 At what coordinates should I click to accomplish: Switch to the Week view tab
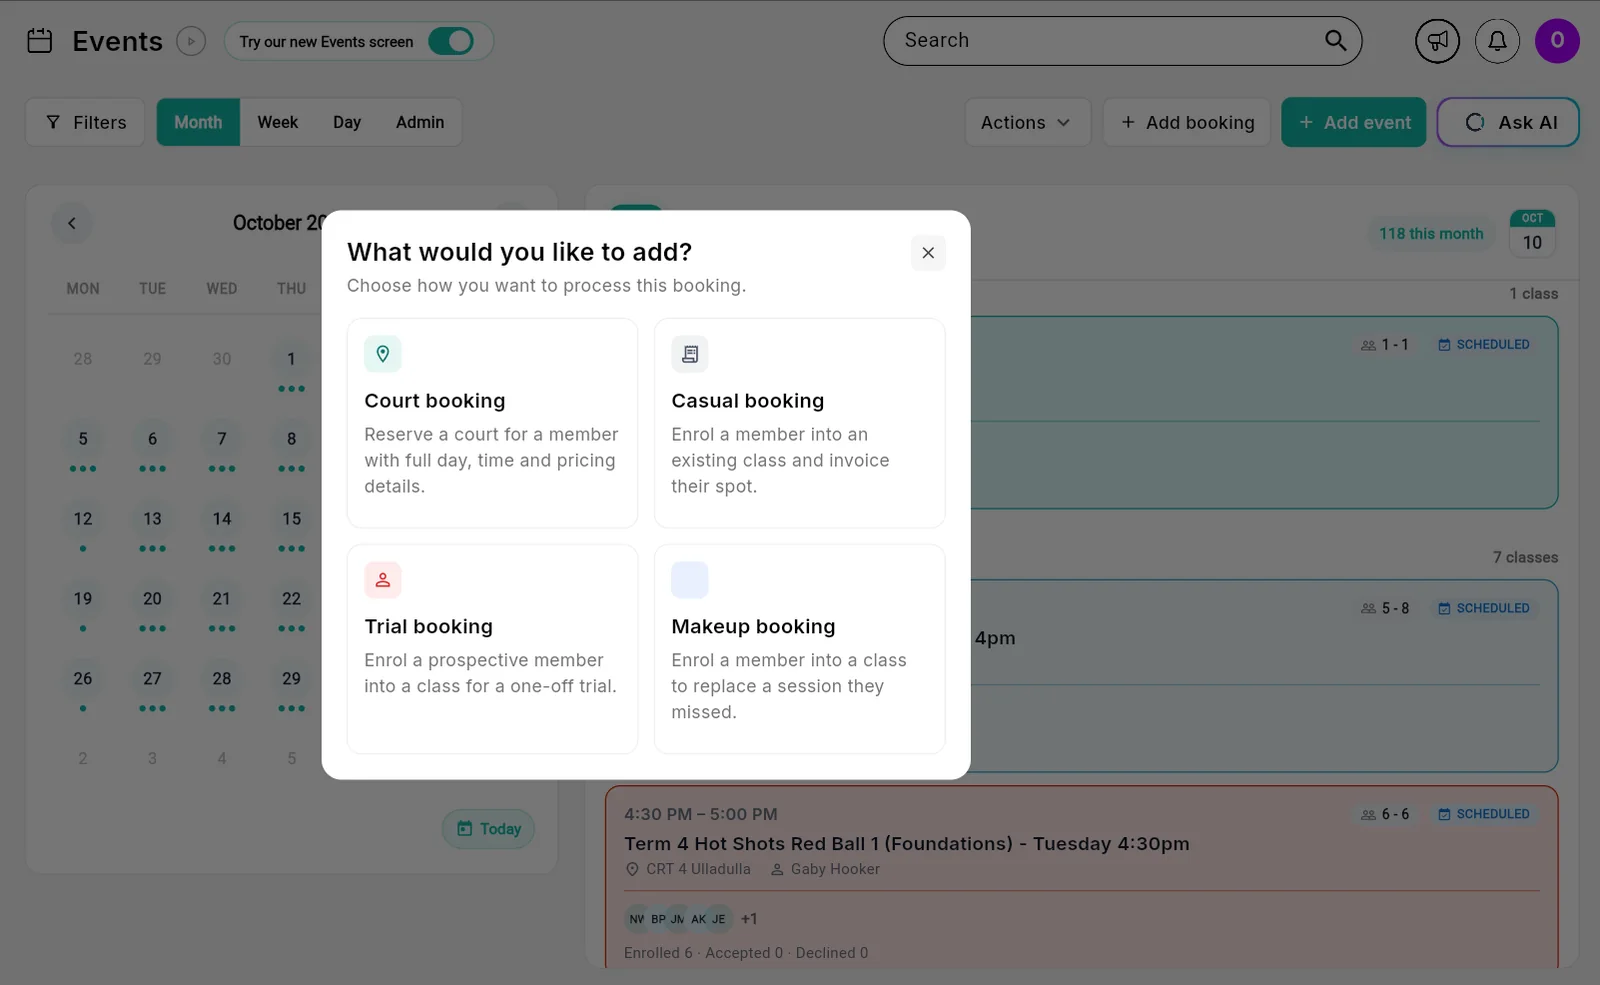[278, 122]
